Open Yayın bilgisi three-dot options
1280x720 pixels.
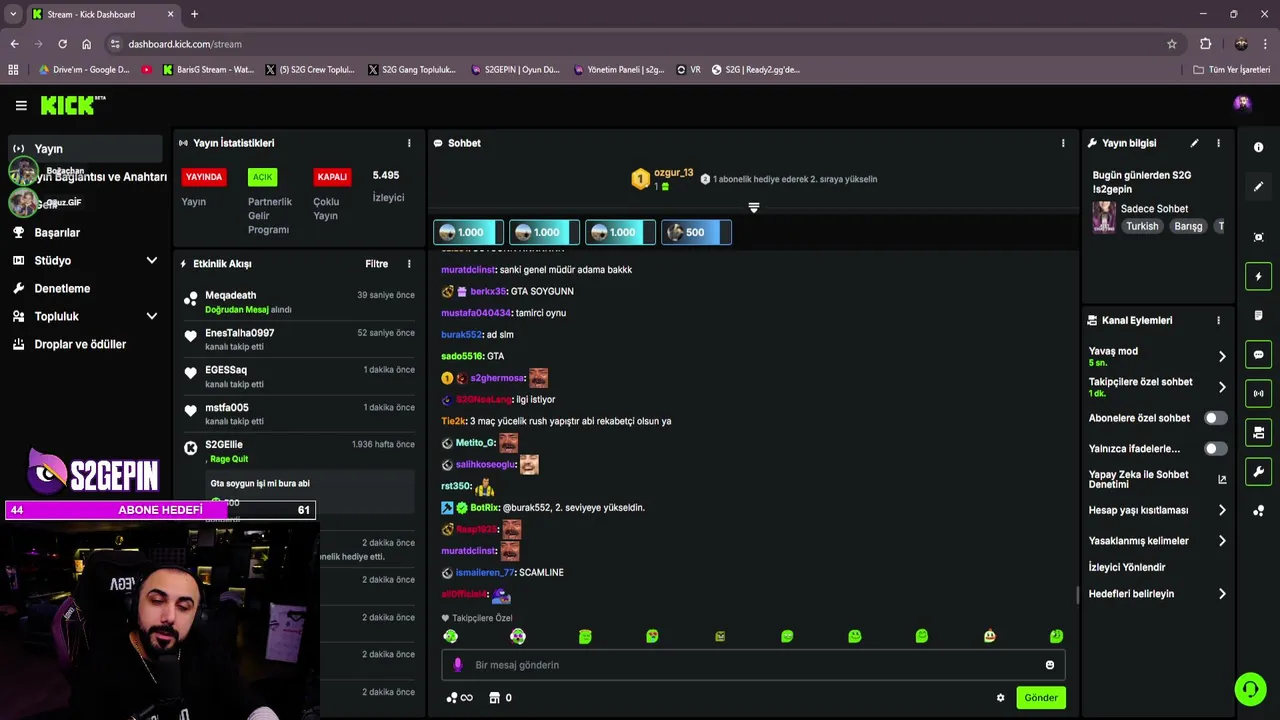(1218, 143)
